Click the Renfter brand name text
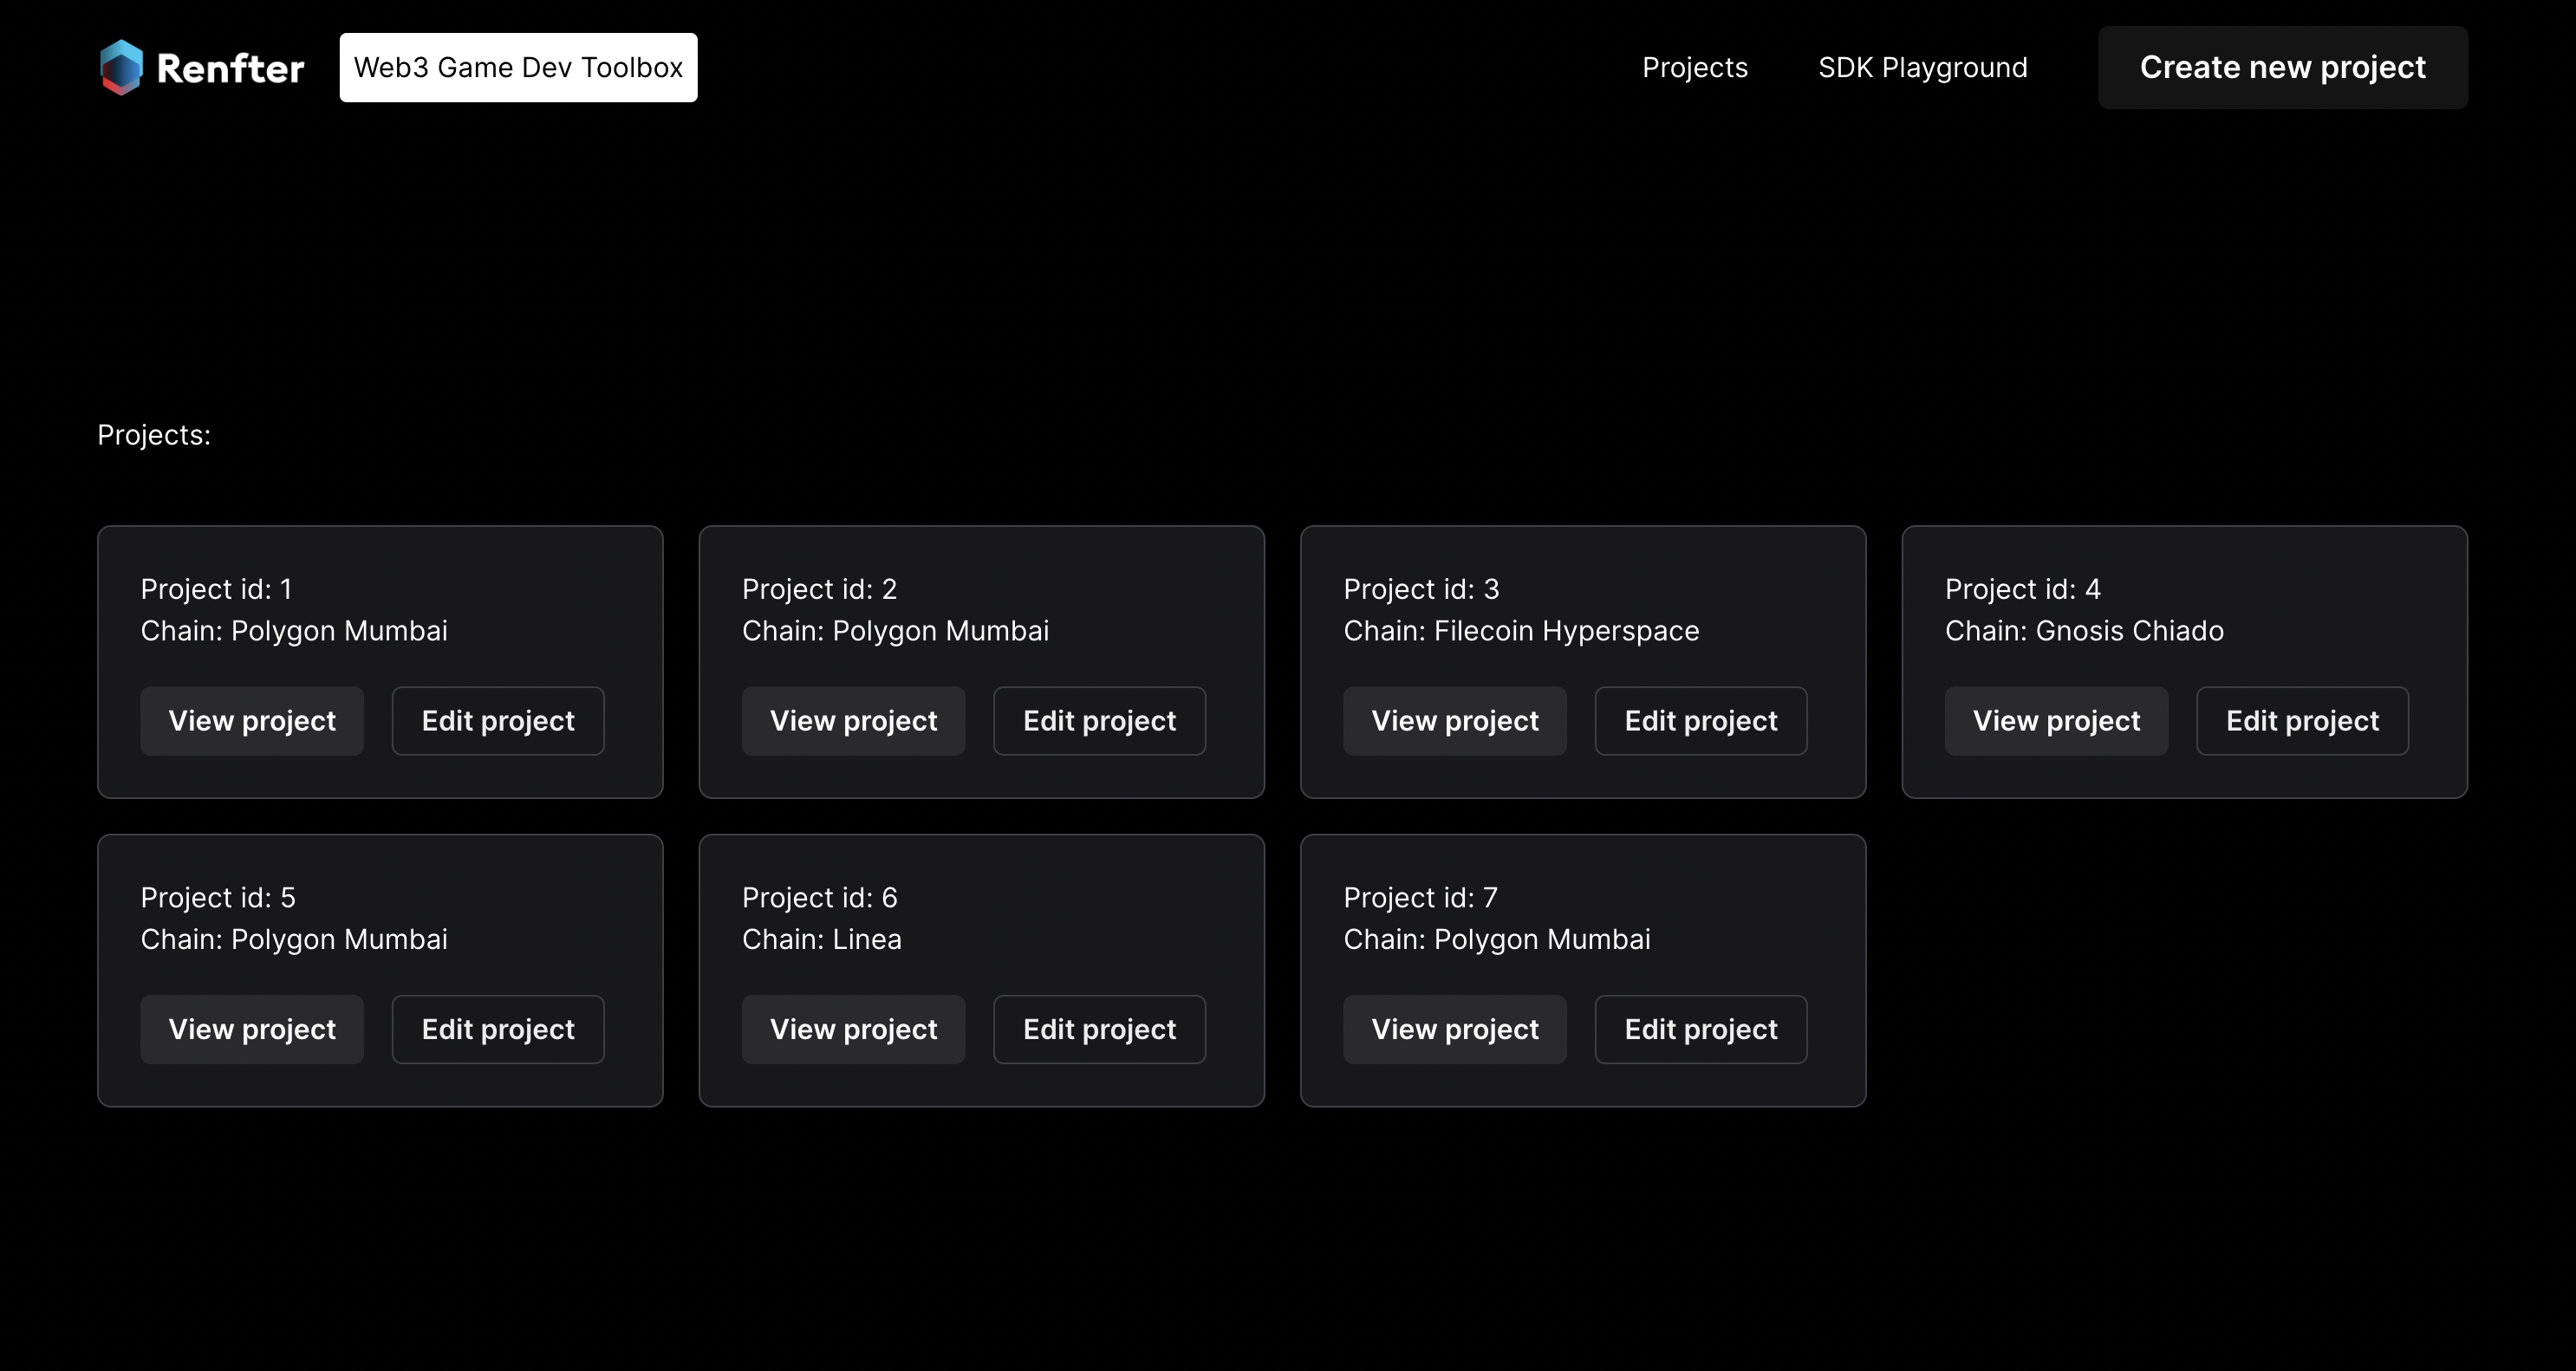Screen dimensions: 2576x1371 click(230, 68)
